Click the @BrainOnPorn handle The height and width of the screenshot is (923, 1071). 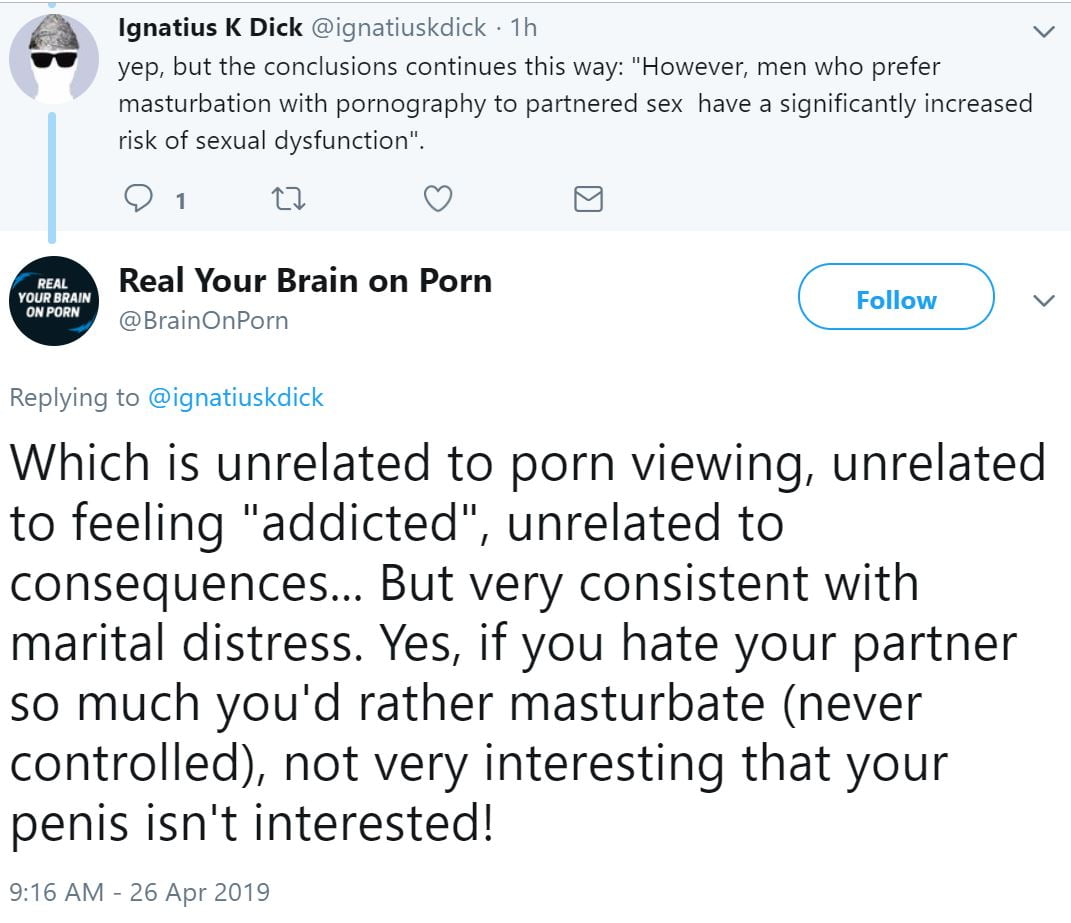click(x=203, y=321)
